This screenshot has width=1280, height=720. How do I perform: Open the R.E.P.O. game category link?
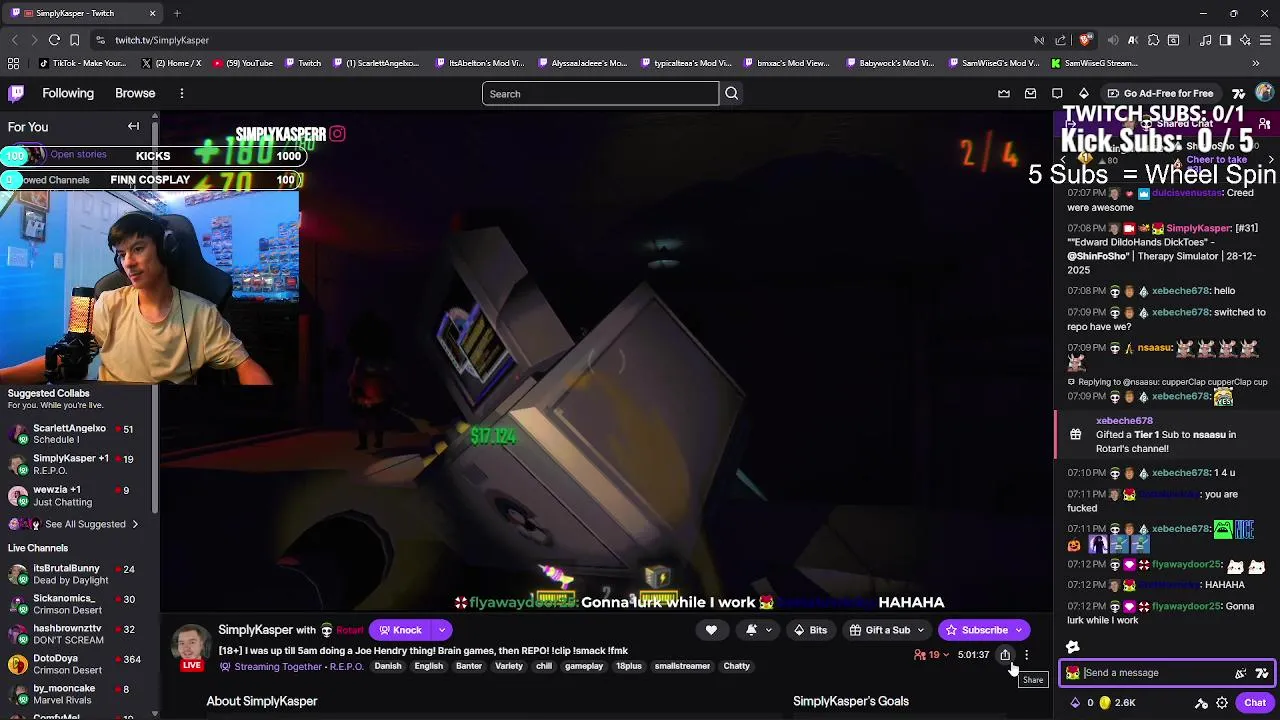tap(346, 667)
